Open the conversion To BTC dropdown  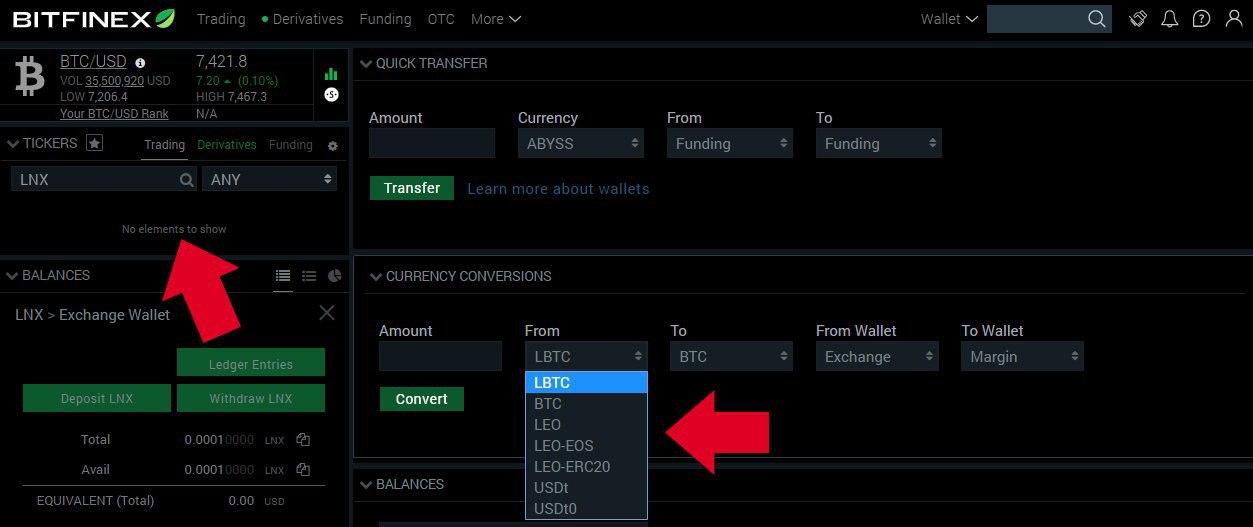732,357
